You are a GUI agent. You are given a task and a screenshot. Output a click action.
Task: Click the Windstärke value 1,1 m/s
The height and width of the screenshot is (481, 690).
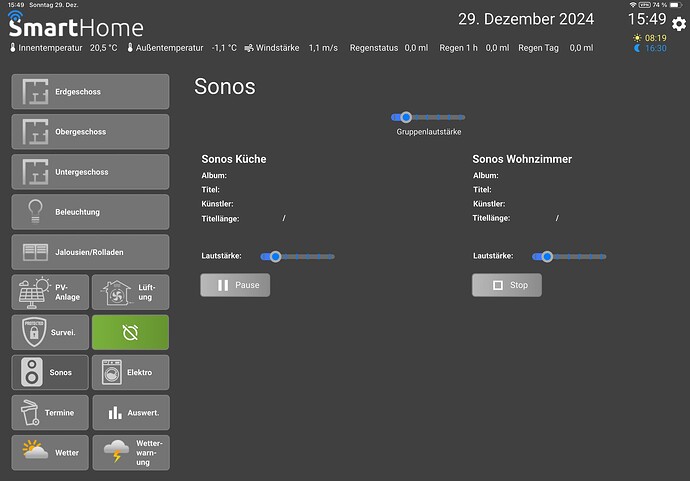pos(323,48)
